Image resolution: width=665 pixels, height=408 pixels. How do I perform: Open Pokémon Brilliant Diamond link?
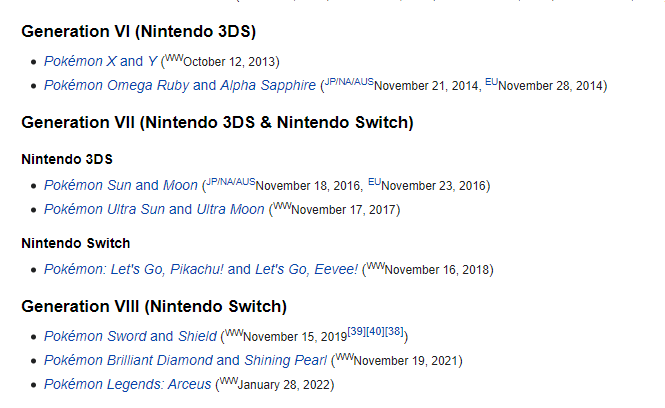(x=129, y=360)
